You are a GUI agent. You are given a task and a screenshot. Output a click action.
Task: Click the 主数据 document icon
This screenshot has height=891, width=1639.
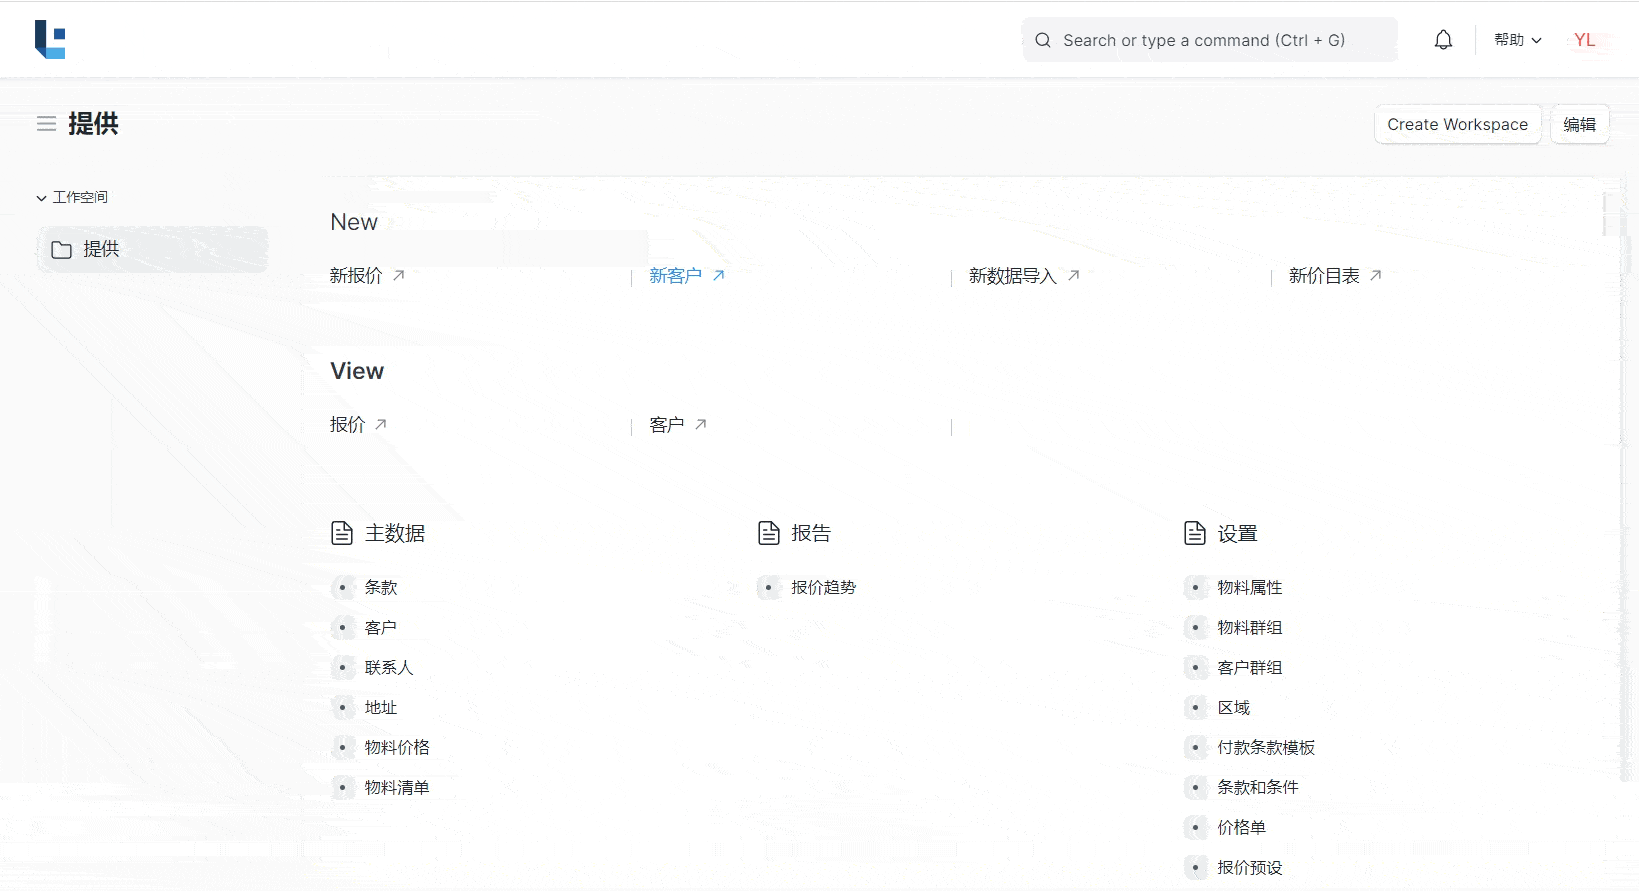pyautogui.click(x=342, y=533)
